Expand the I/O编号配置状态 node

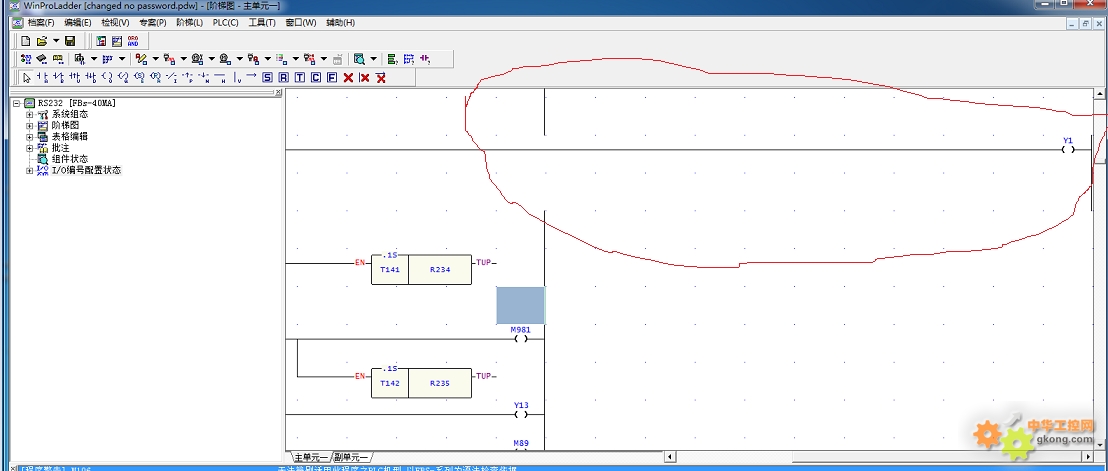30,170
